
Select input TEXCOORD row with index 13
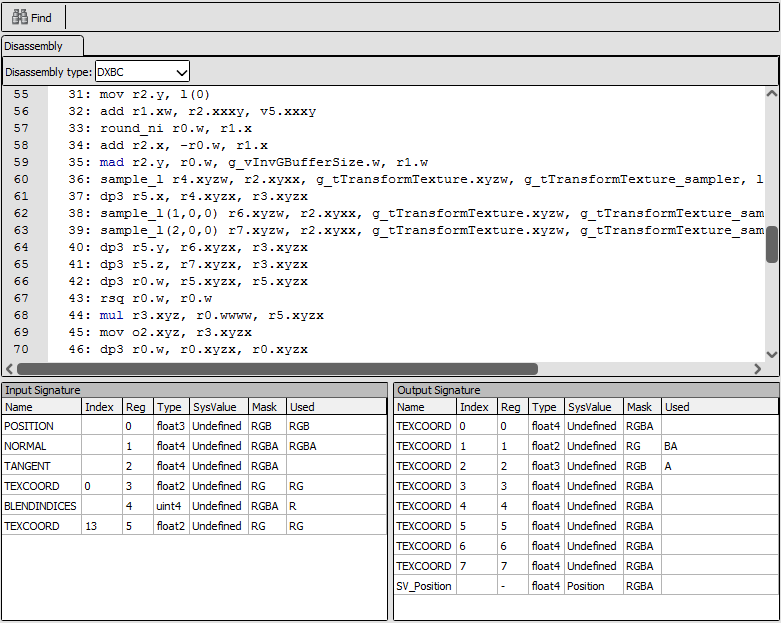194,526
